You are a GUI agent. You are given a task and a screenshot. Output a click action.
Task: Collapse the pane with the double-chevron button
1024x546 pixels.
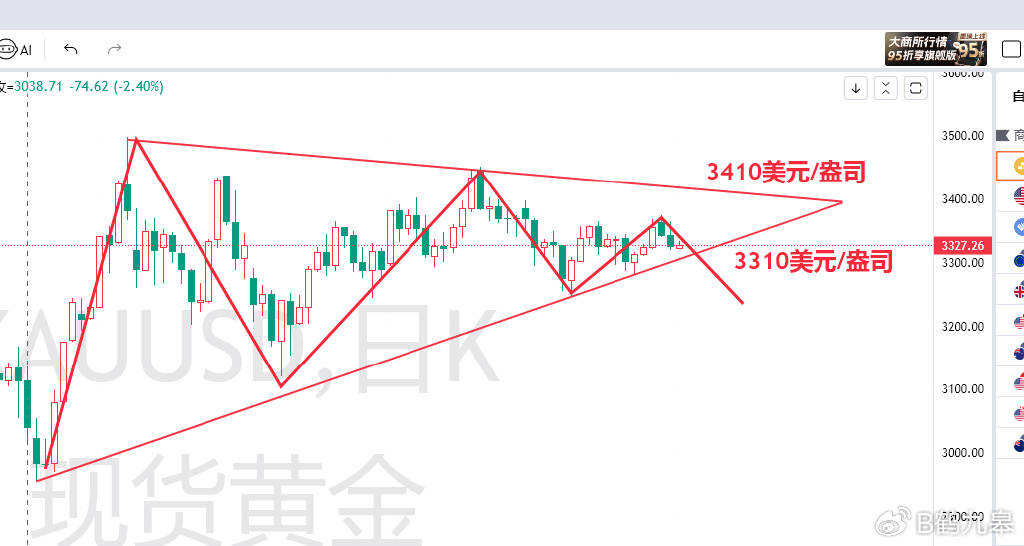point(886,89)
